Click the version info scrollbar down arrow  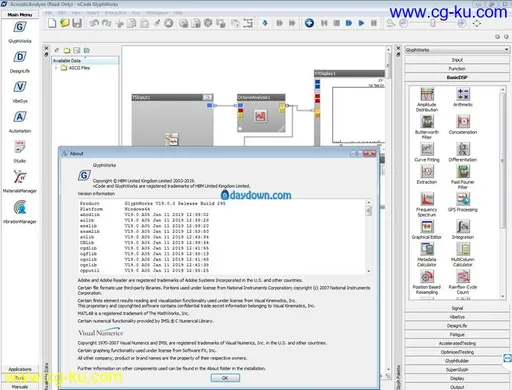(369, 271)
